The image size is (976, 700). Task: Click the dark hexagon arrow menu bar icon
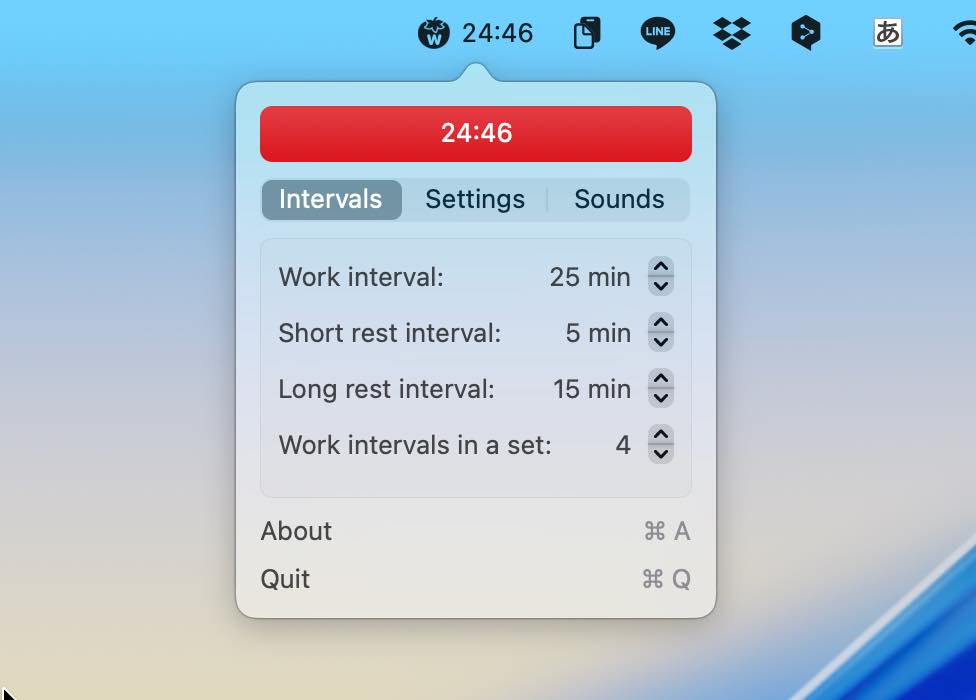[x=805, y=33]
